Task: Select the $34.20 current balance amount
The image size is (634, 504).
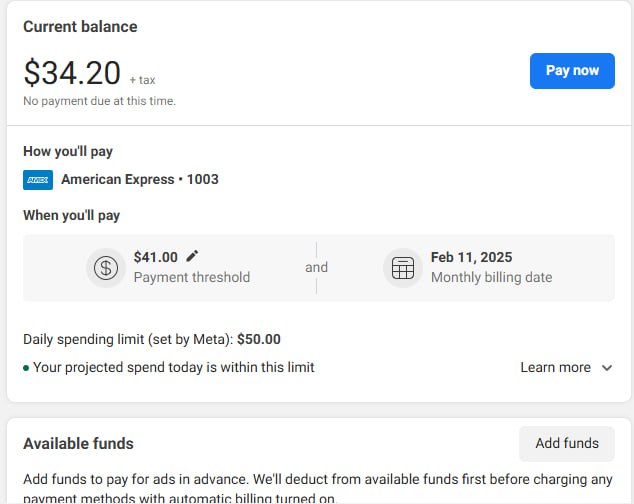Action: click(x=72, y=72)
